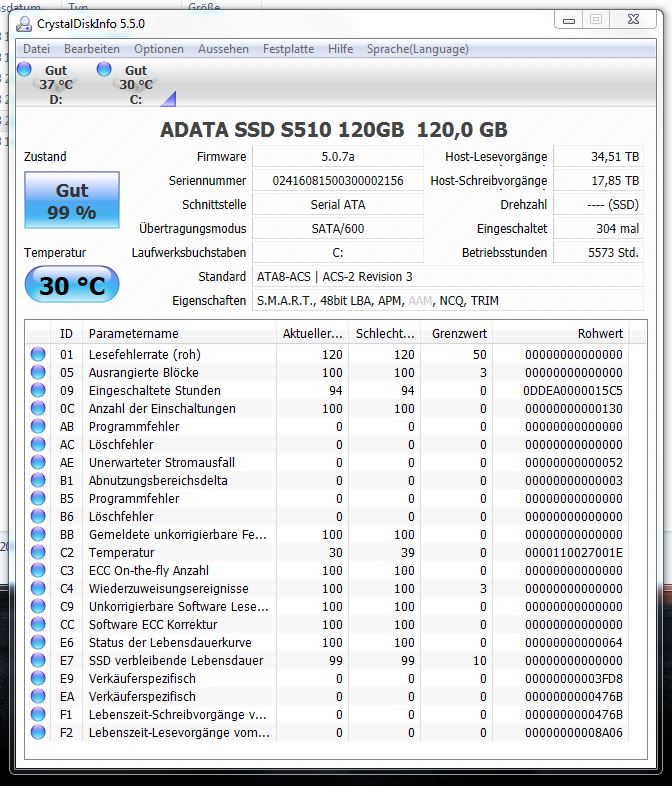
Task: Click the Aktueller column header
Action: (x=312, y=333)
